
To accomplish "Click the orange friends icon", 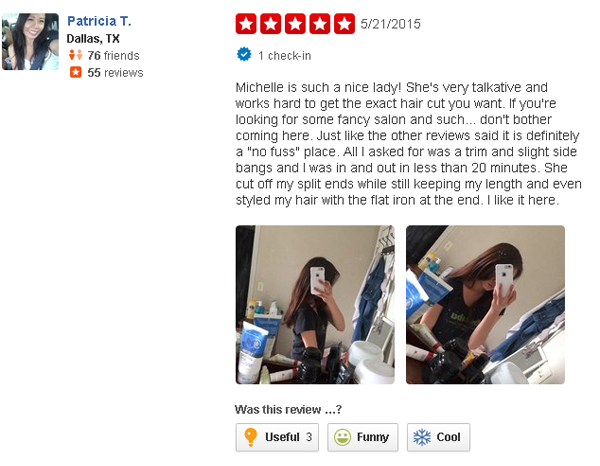I will click(x=75, y=55).
